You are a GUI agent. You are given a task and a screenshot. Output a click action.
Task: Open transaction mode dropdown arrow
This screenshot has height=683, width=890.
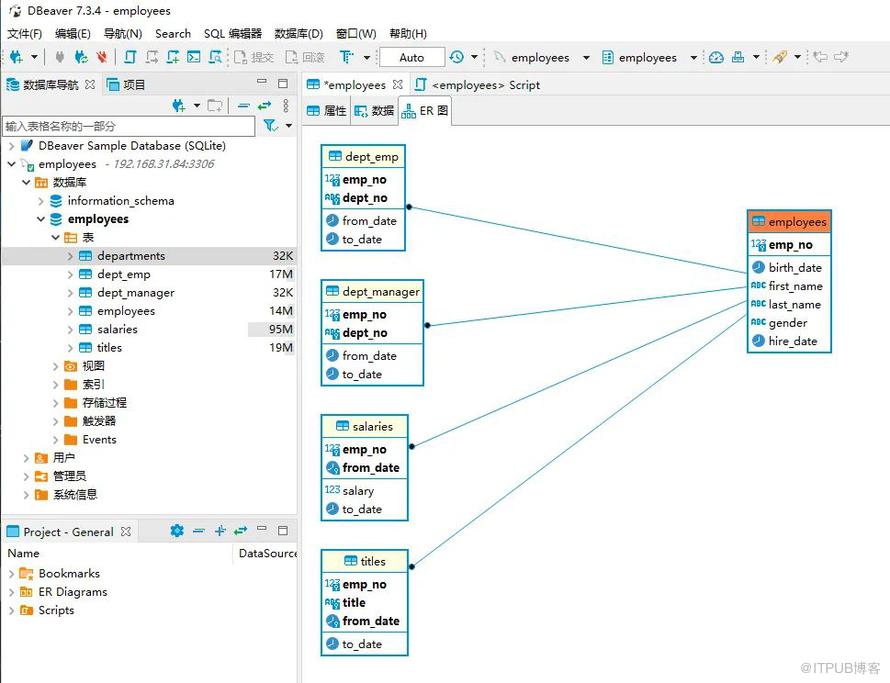[x=367, y=57]
